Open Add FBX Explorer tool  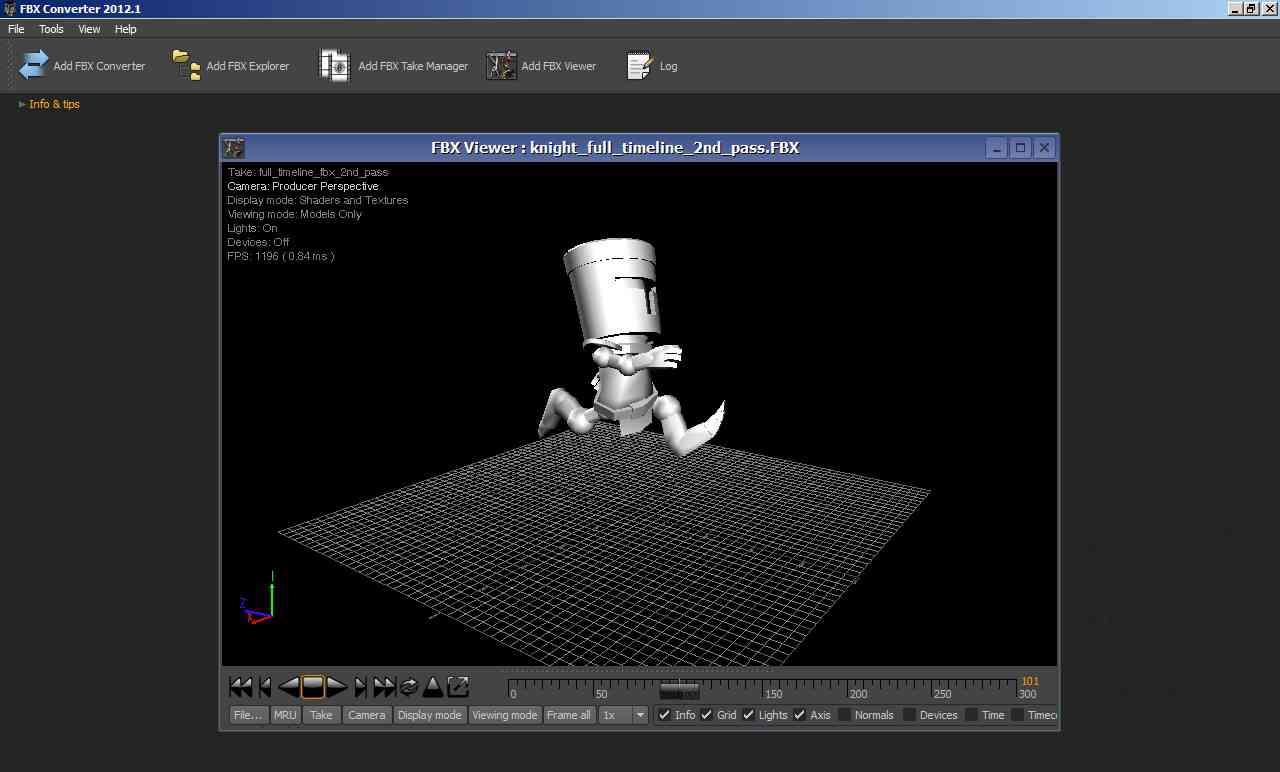pos(187,65)
